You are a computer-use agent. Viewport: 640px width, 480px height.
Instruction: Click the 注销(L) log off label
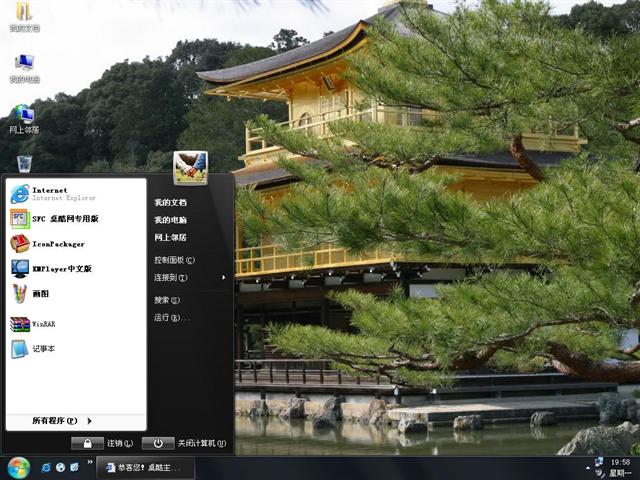click(120, 443)
